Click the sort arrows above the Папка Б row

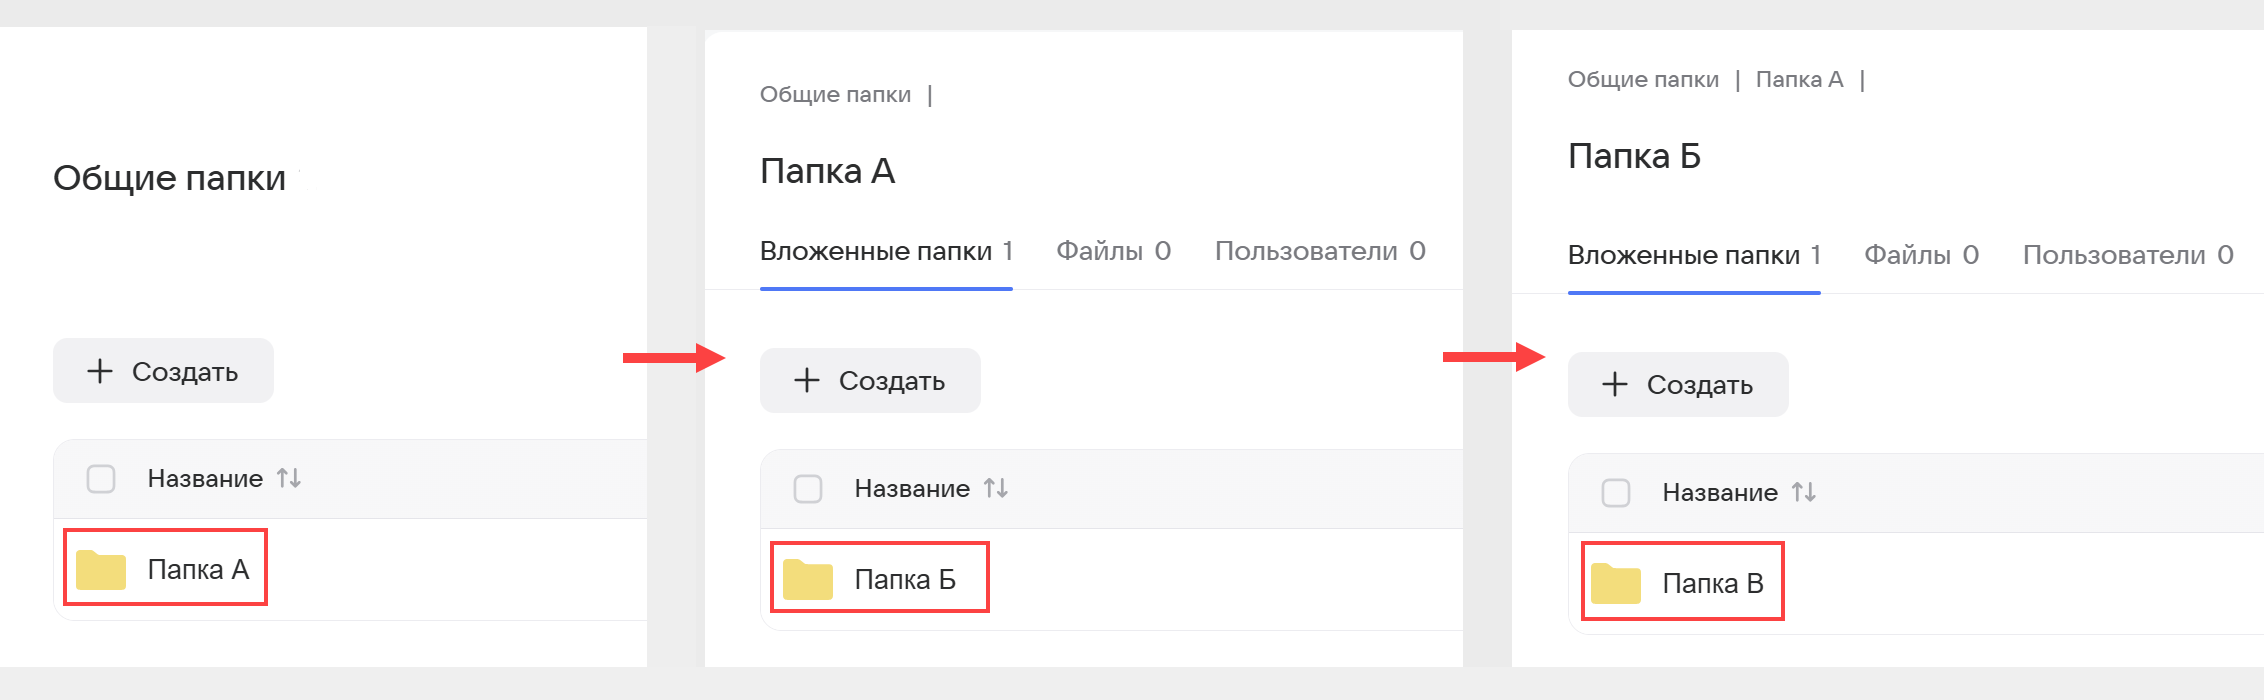pos(996,489)
